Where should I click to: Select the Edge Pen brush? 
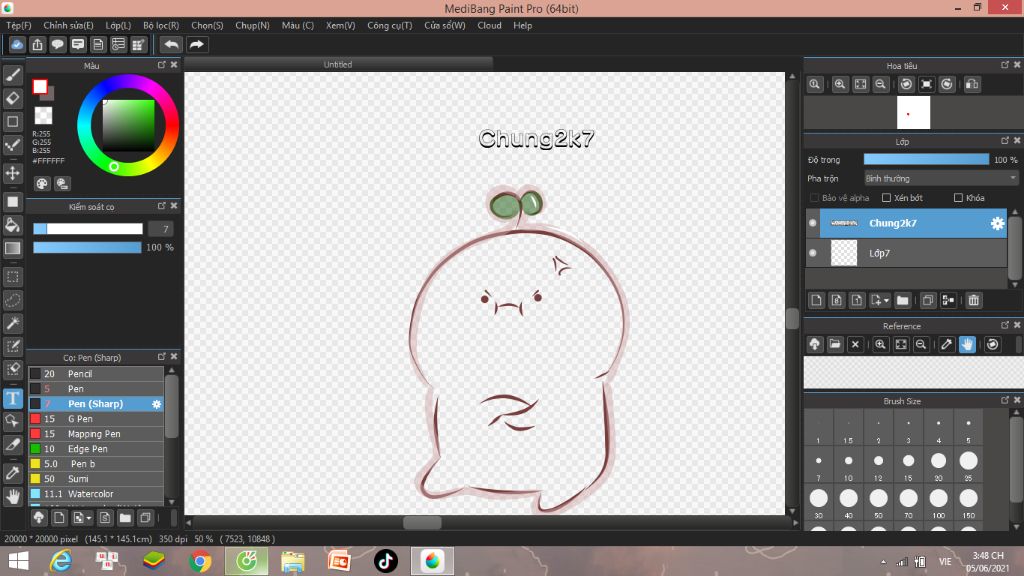tap(96, 449)
